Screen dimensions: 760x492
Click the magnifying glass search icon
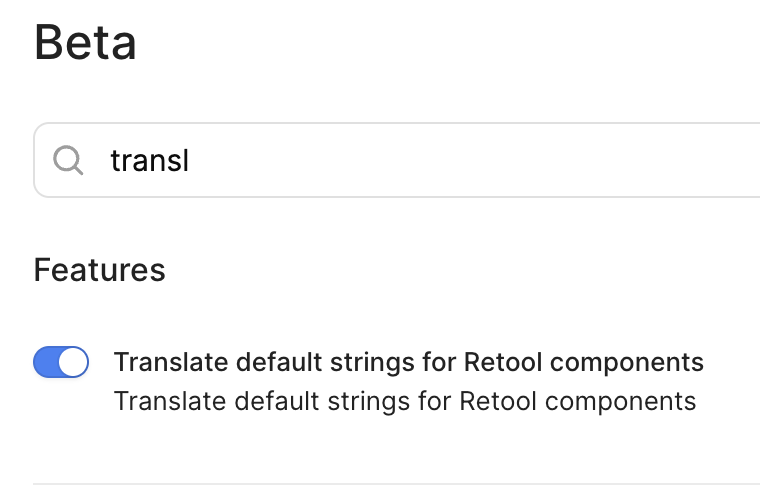[x=68, y=160]
